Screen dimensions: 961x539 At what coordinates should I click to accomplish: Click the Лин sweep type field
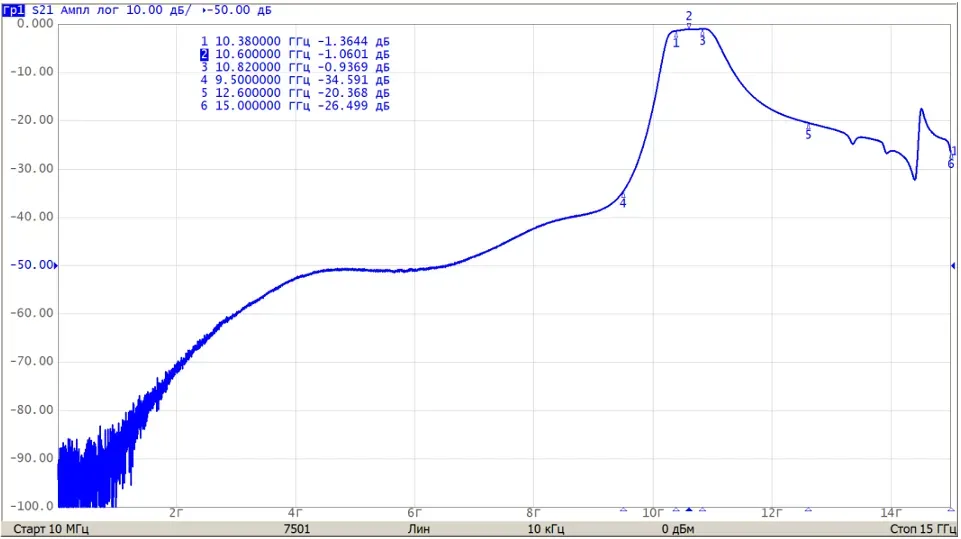[x=419, y=529]
